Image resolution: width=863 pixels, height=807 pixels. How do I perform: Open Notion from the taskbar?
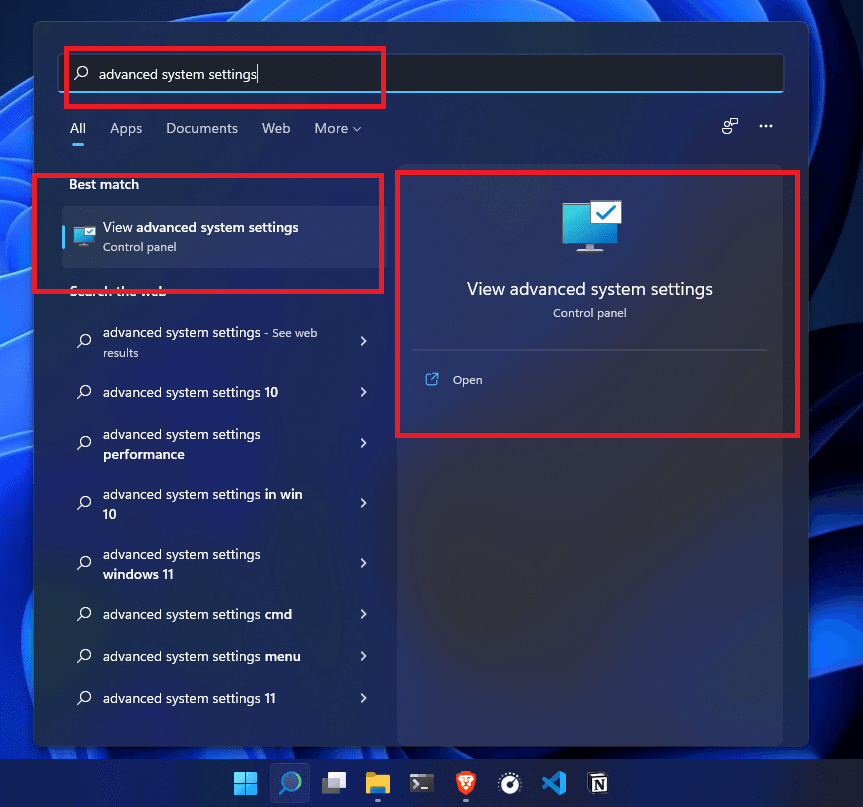pyautogui.click(x=598, y=783)
